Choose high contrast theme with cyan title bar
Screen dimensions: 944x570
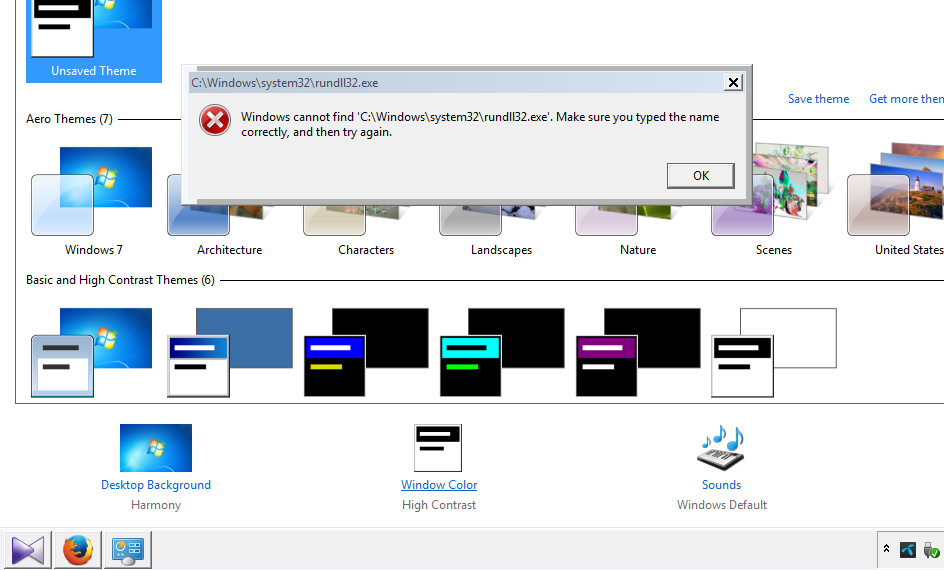pos(502,353)
